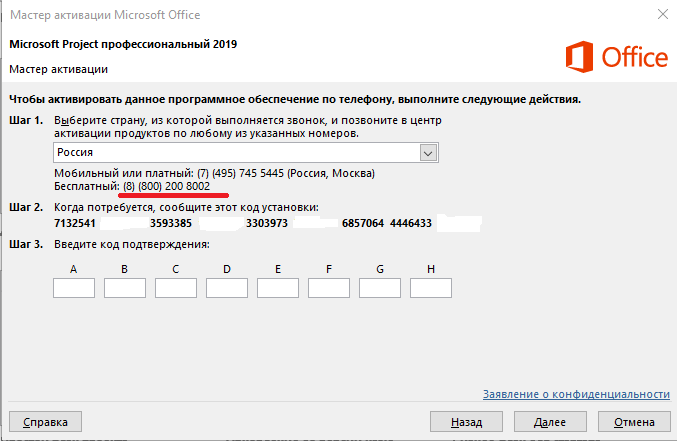Go back with the Назад button
Image resolution: width=677 pixels, height=441 pixels.
click(x=466, y=422)
